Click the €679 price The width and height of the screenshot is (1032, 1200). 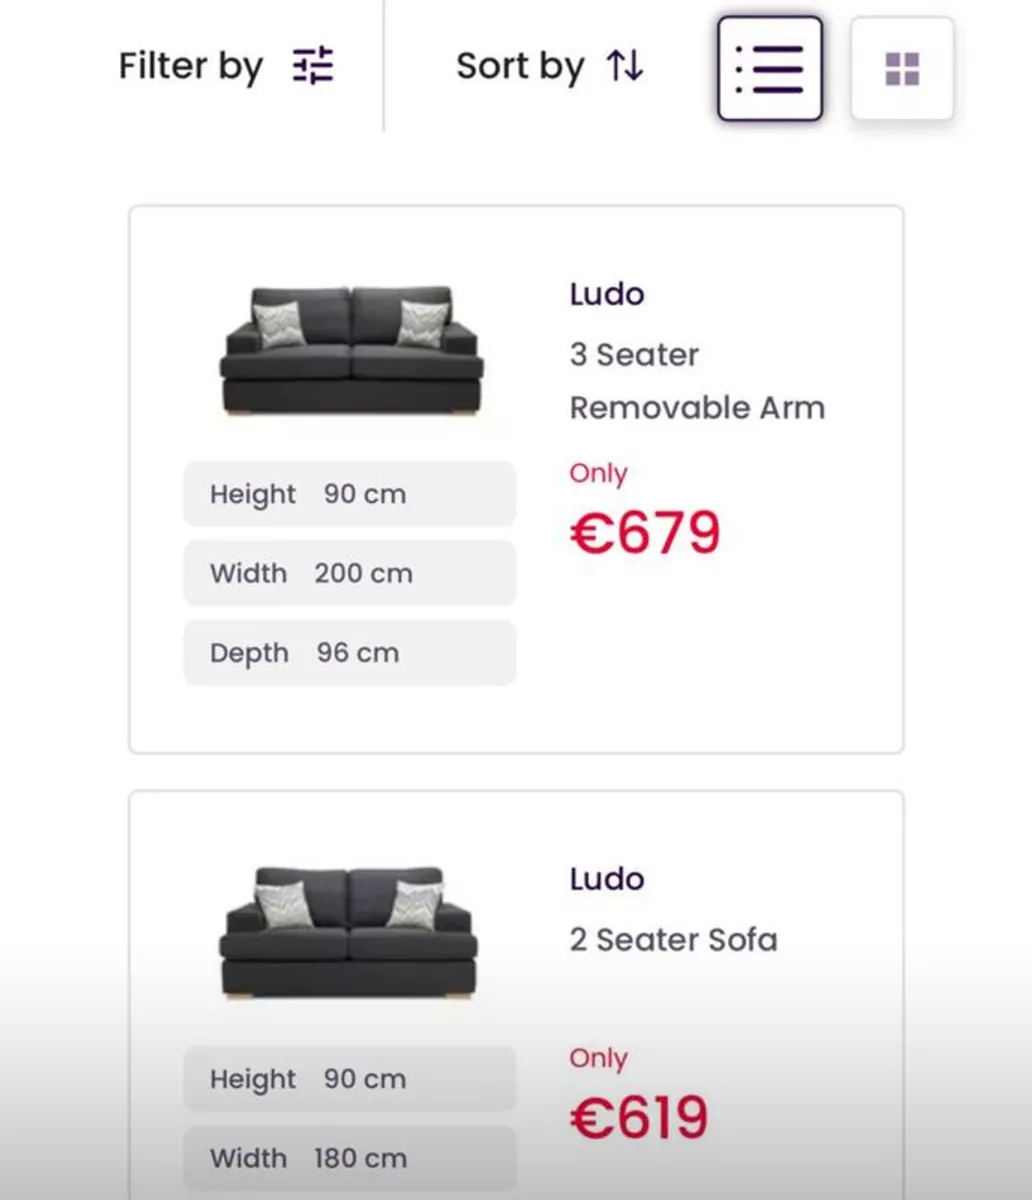[x=645, y=532]
